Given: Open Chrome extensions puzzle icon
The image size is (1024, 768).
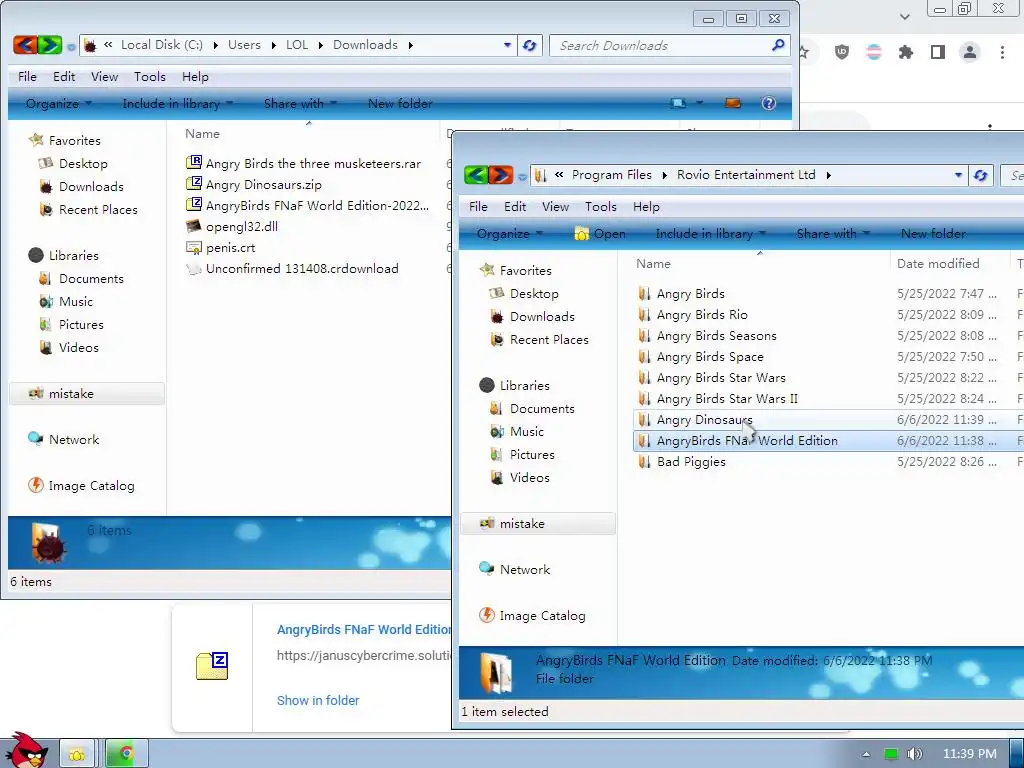Looking at the screenshot, I should pos(906,52).
